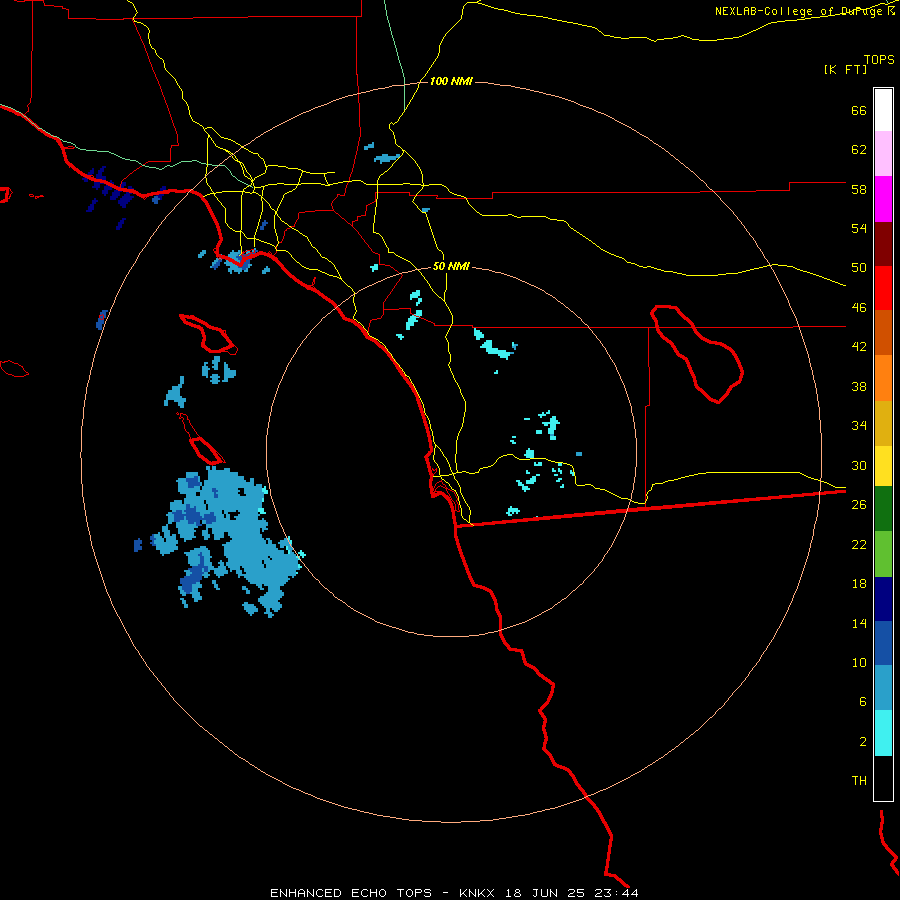Click the legend value 42
The width and height of the screenshot is (900, 900).
859,347
